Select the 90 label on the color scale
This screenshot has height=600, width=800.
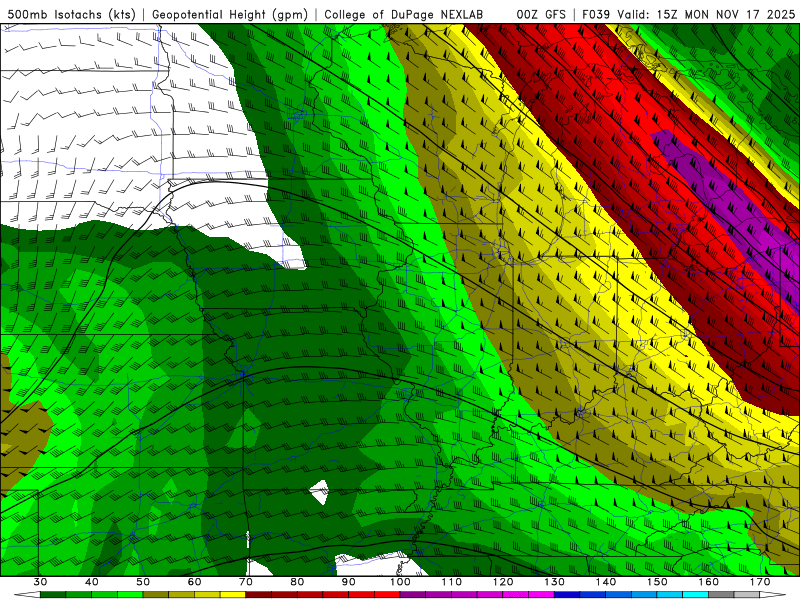pos(349,582)
